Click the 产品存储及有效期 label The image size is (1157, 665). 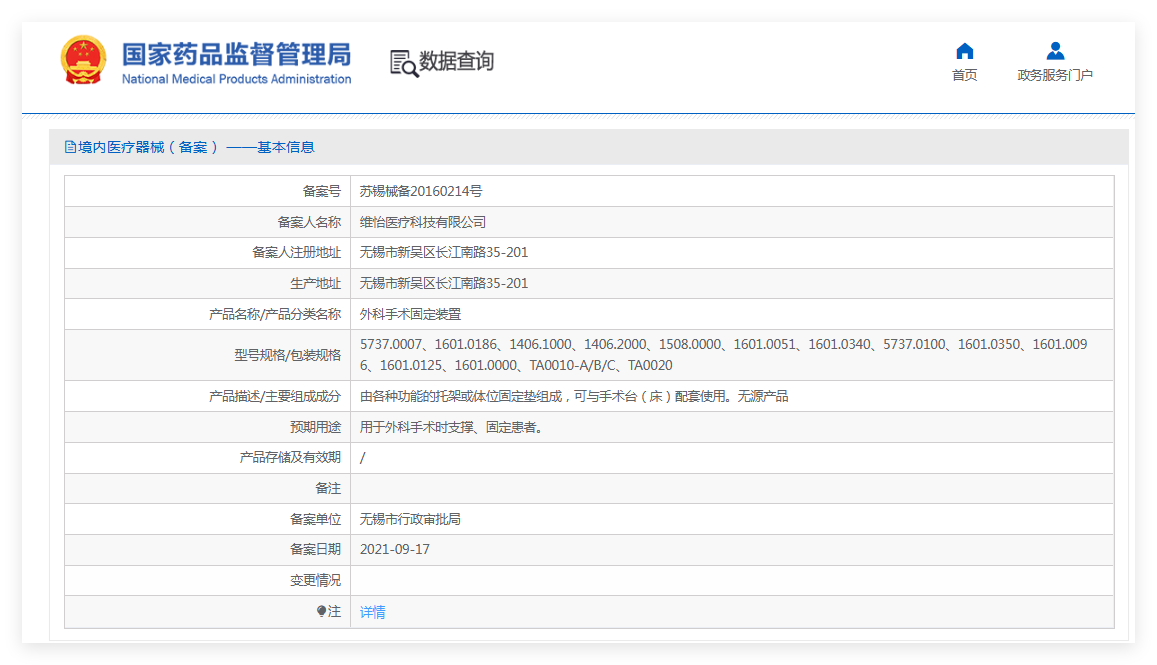(290, 458)
